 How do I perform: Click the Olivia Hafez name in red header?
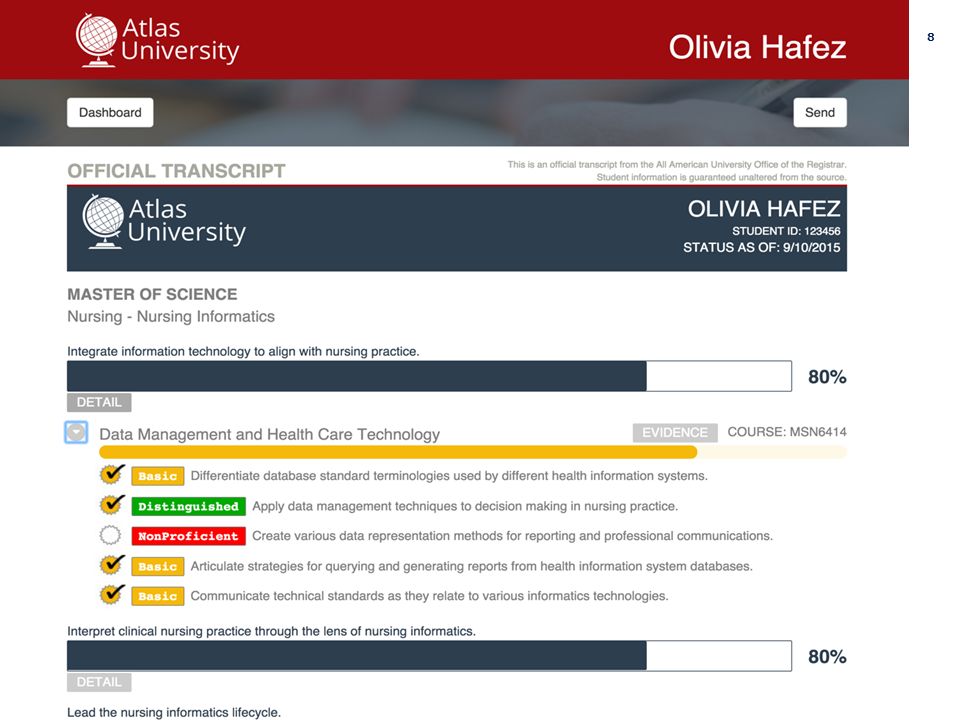click(757, 47)
